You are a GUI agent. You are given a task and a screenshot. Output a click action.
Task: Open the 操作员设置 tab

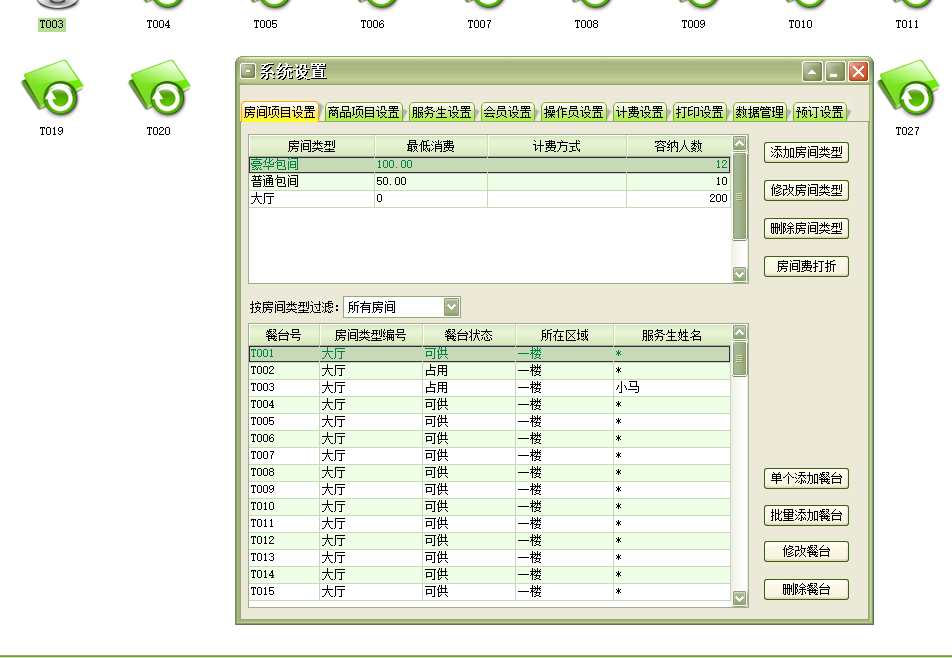click(x=574, y=112)
